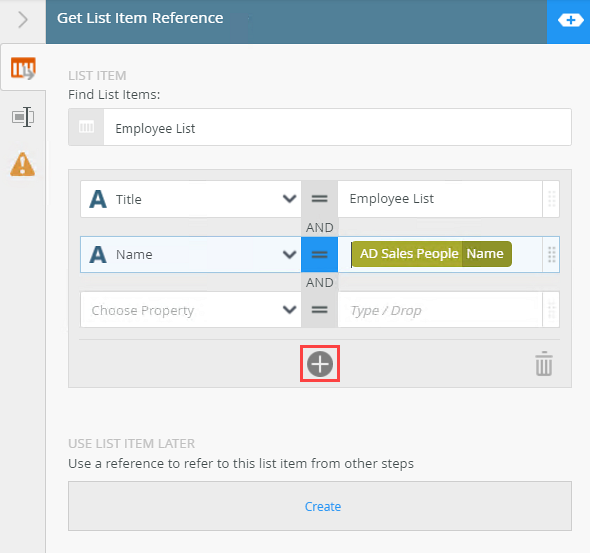This screenshot has width=590, height=553.
Task: Open the errors tab with warning triangle
Action: pyautogui.click(x=23, y=164)
